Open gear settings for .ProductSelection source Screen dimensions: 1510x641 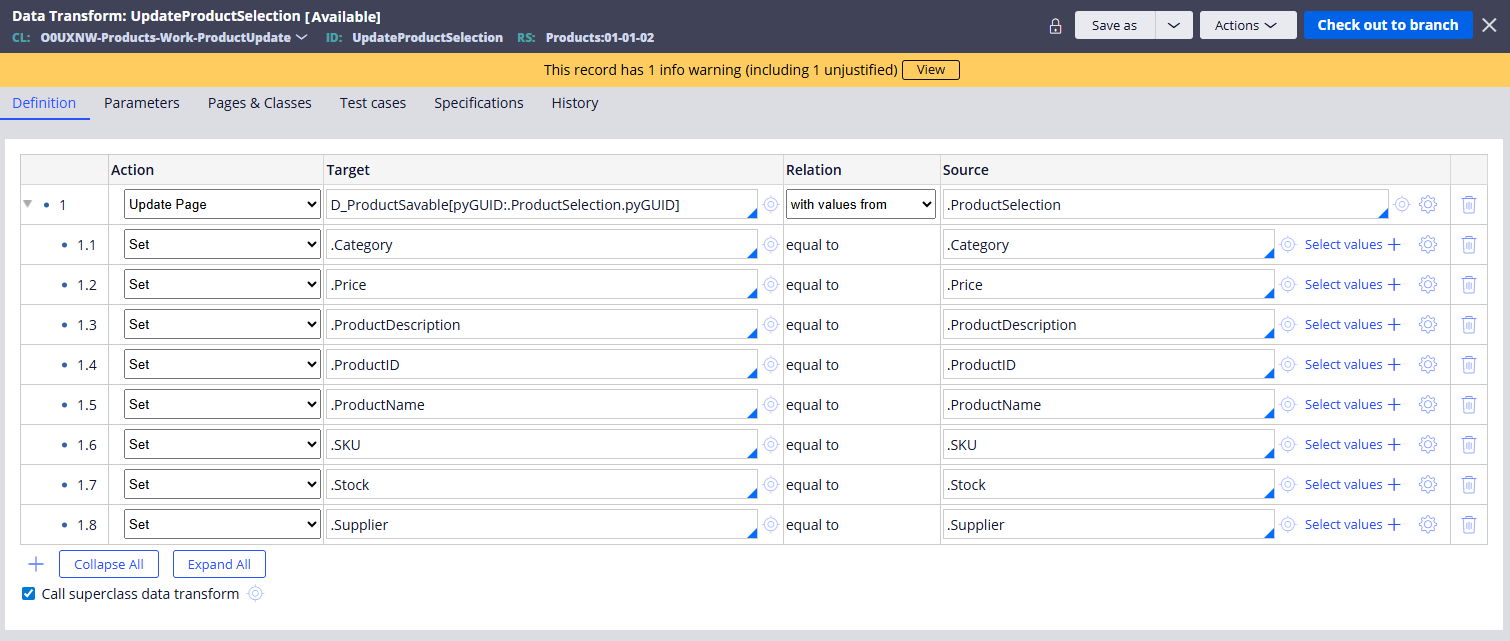point(1428,205)
